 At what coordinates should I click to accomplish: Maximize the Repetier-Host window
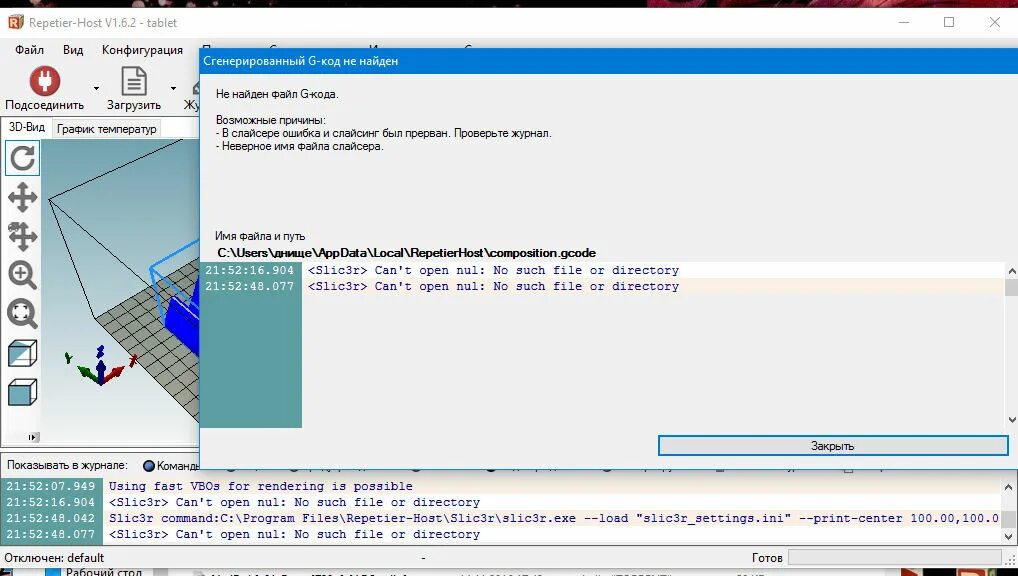[x=949, y=22]
